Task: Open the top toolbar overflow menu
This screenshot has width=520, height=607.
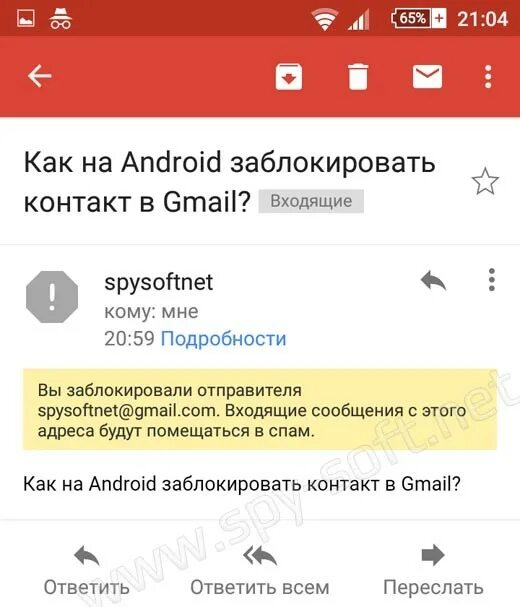Action: [488, 76]
